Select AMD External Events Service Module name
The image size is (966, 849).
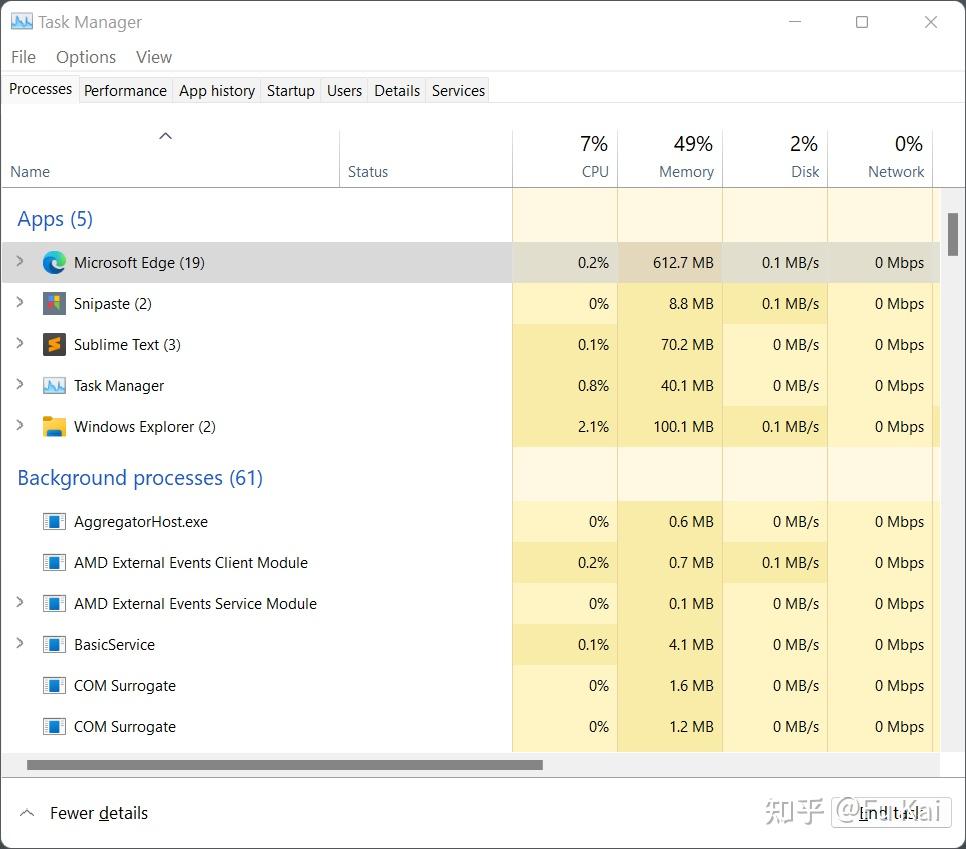[x=195, y=603]
